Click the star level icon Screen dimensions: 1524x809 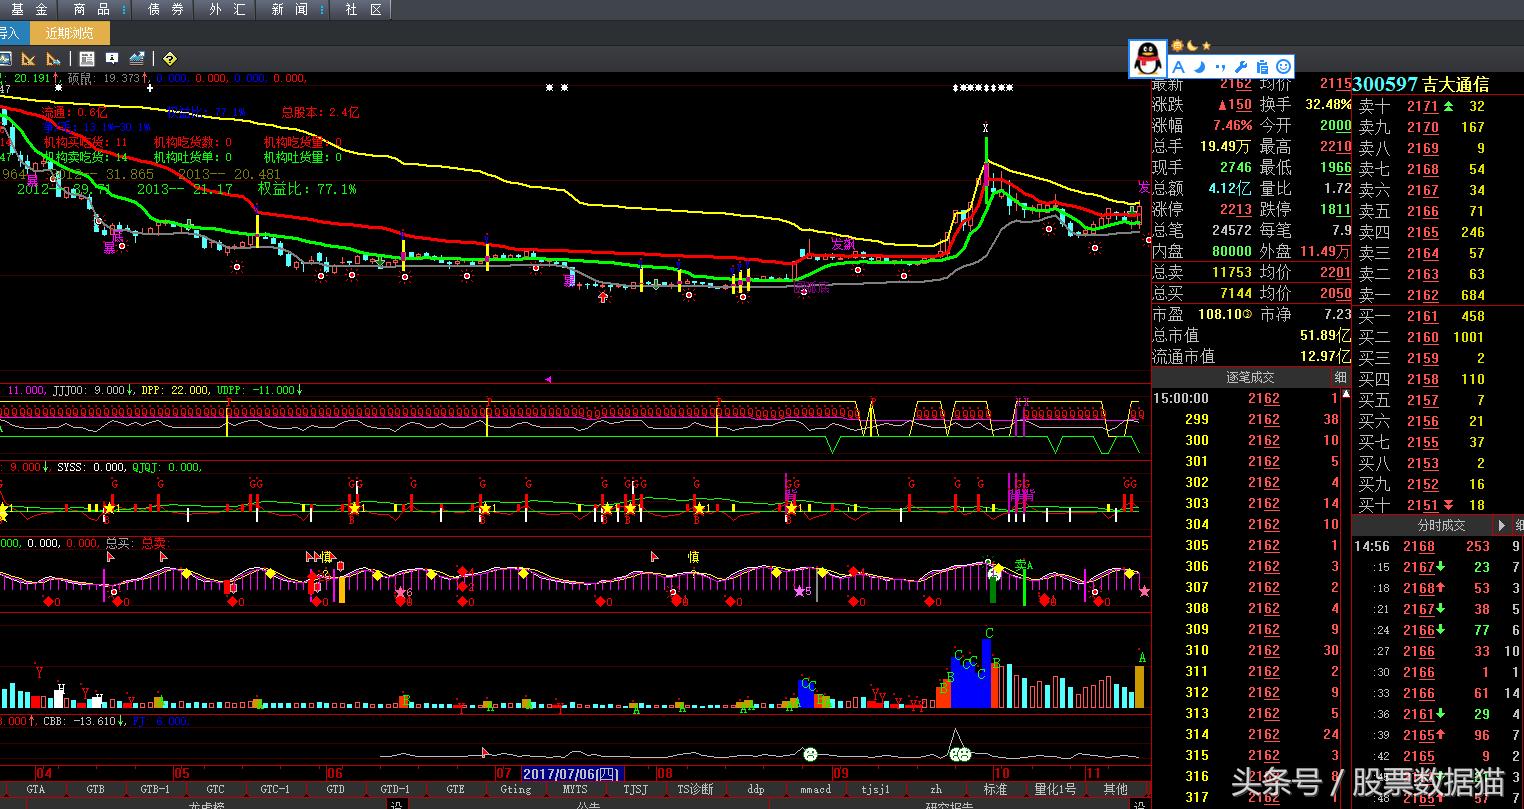coord(1206,46)
